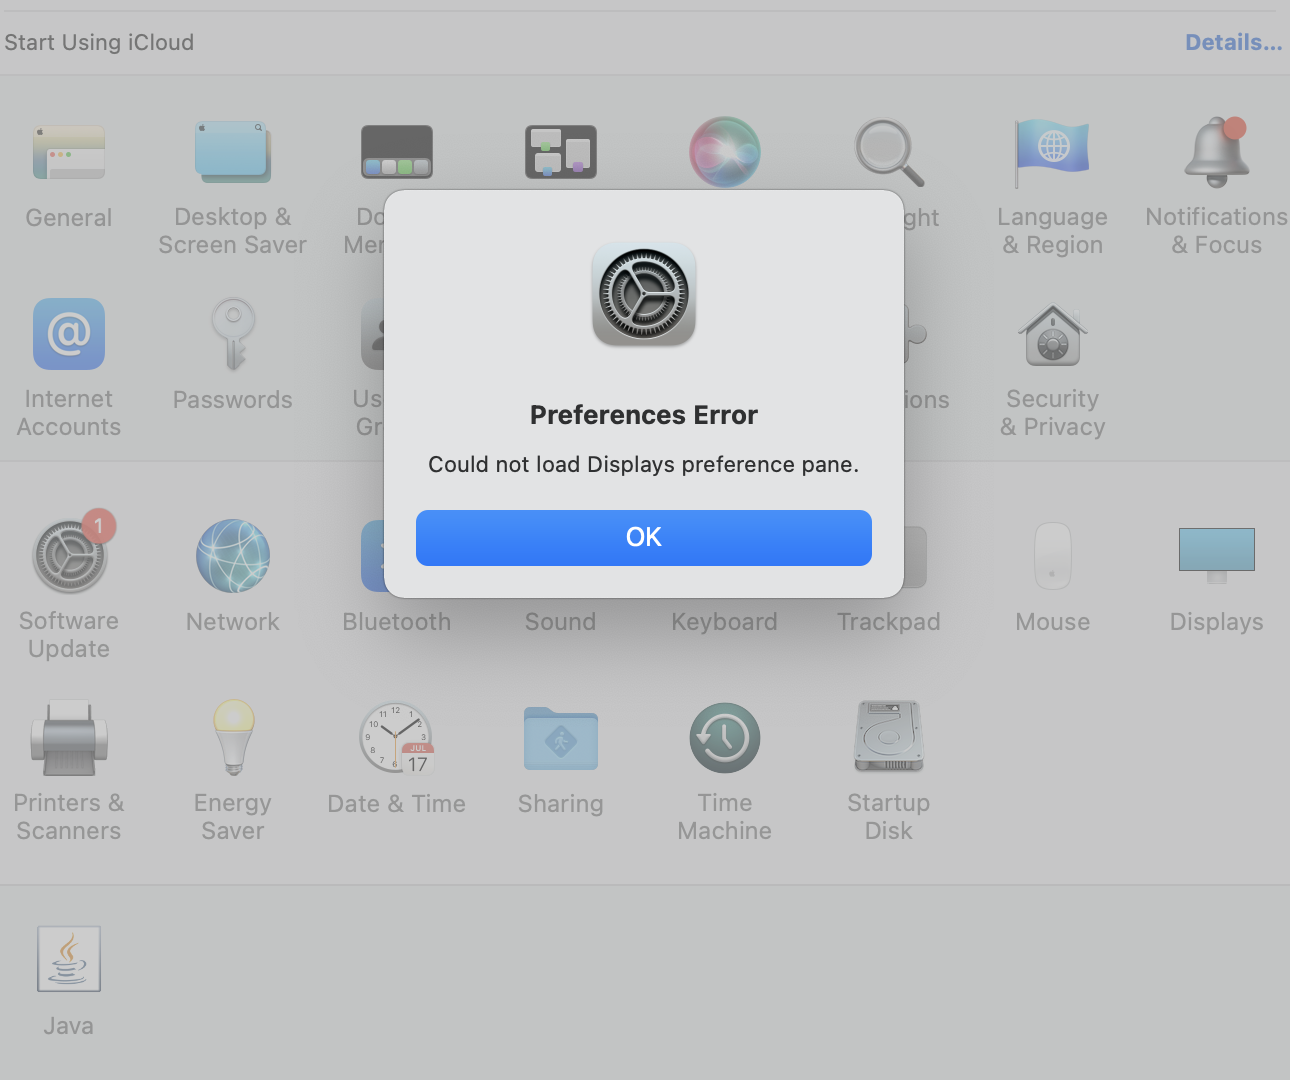Open the Displays preference pane
The height and width of the screenshot is (1080, 1290).
click(1217, 556)
